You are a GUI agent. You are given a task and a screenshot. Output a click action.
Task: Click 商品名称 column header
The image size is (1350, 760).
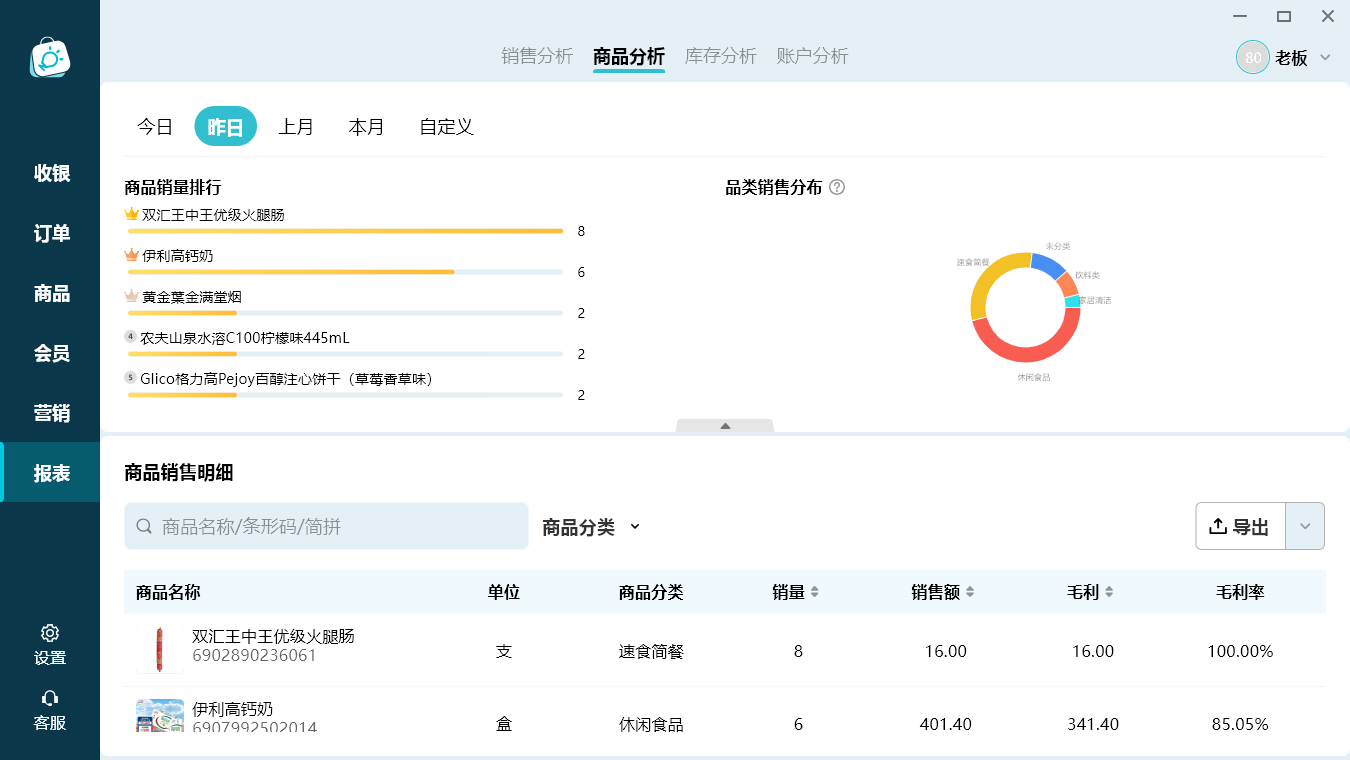168,592
